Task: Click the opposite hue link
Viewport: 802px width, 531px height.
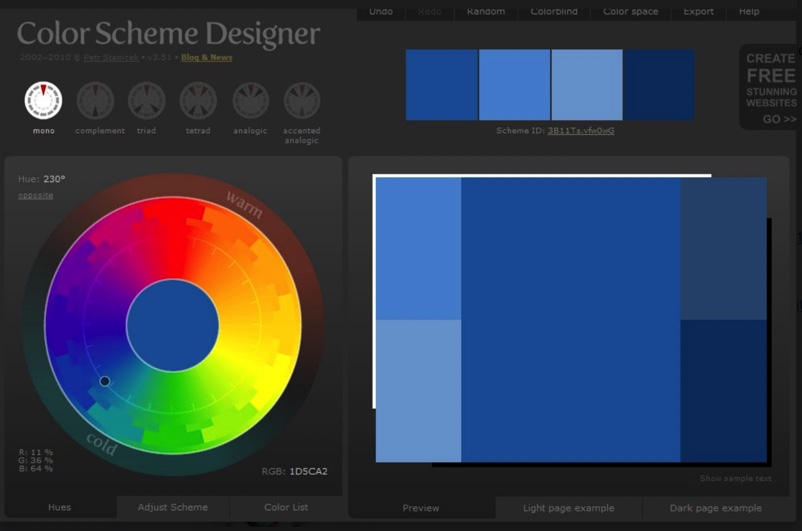Action: [x=35, y=195]
